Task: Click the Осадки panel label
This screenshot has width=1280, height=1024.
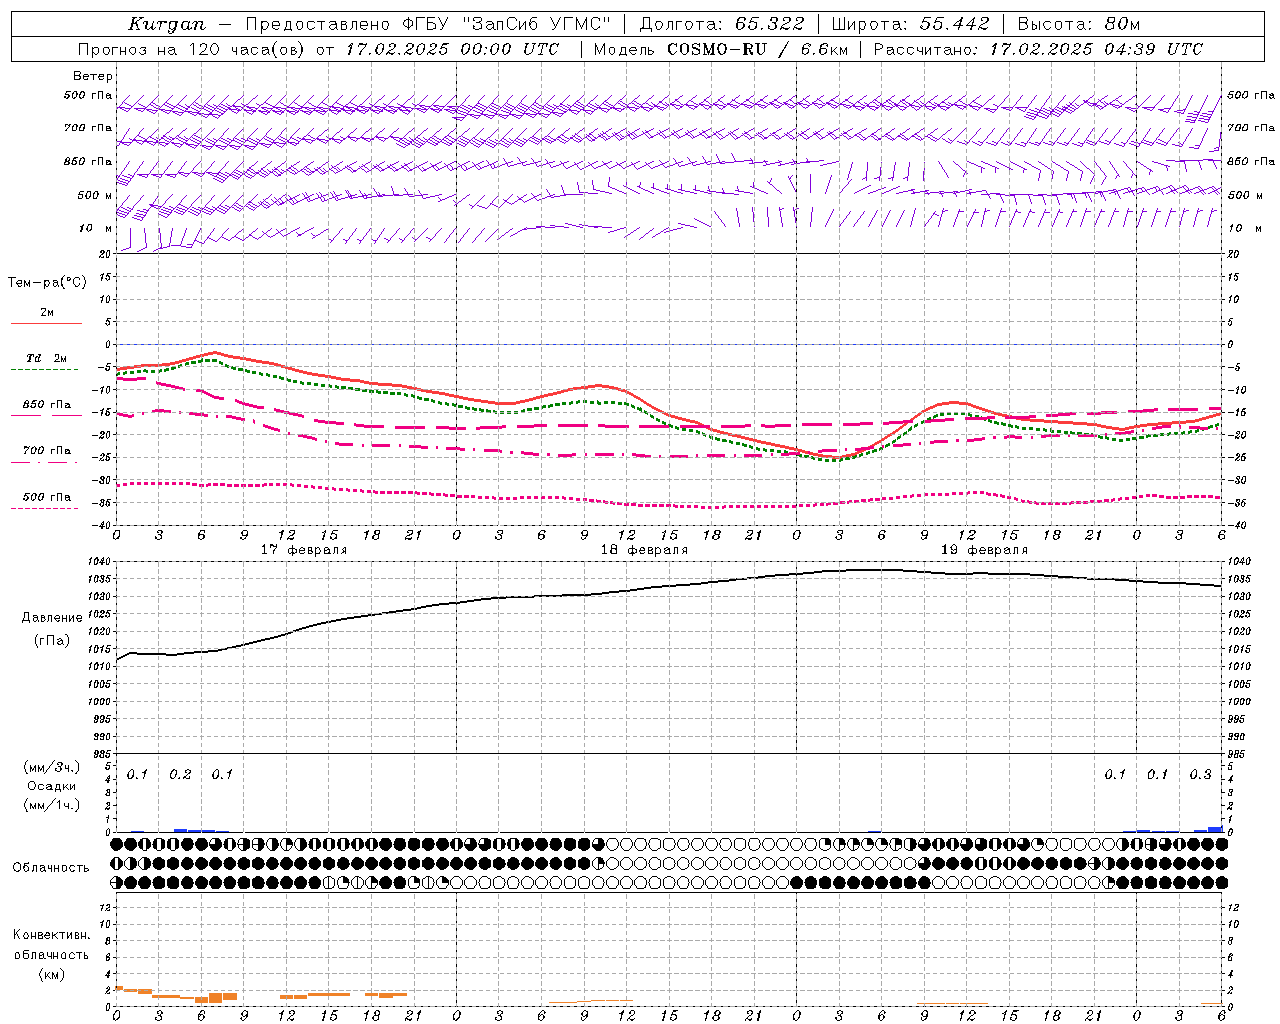Action: (52, 786)
